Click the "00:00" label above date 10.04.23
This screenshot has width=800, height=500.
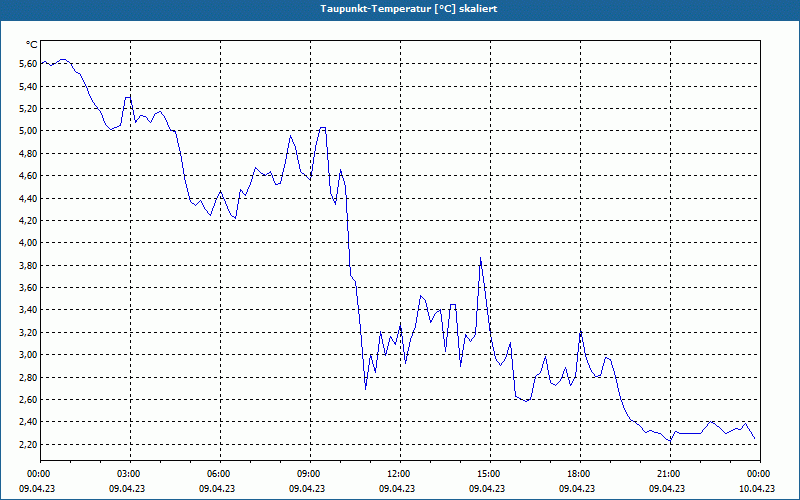pos(760,474)
